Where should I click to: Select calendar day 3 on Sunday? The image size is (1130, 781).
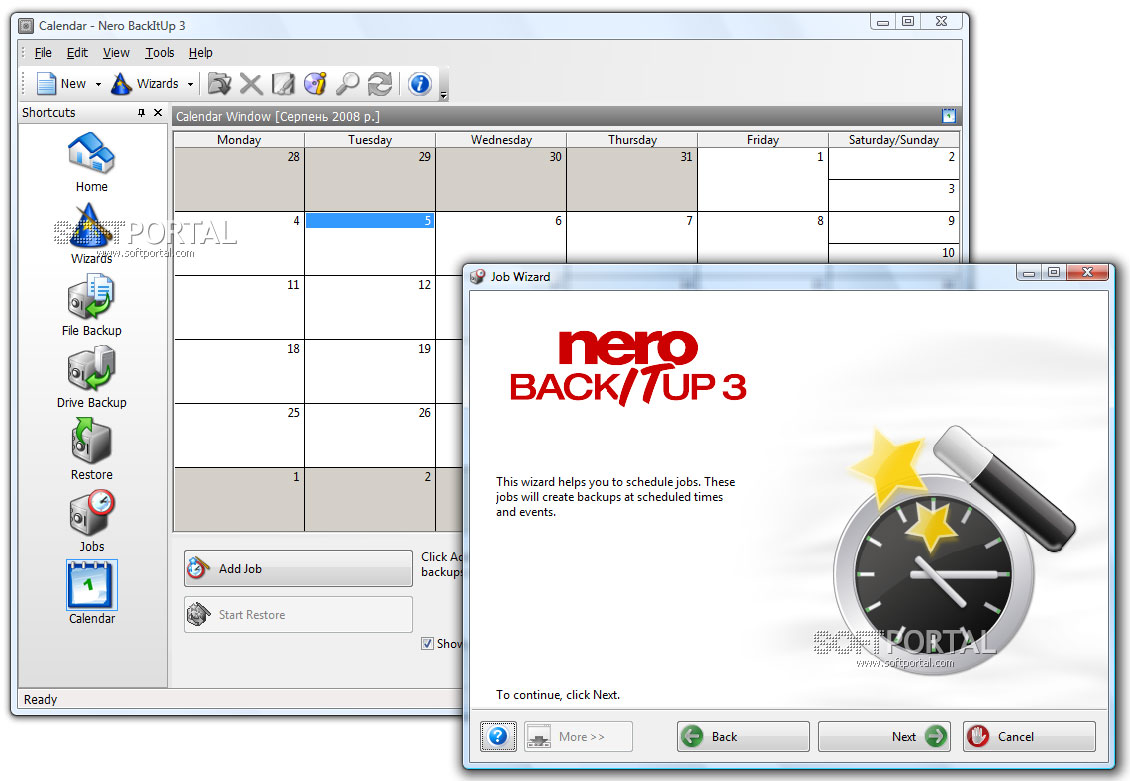click(894, 195)
